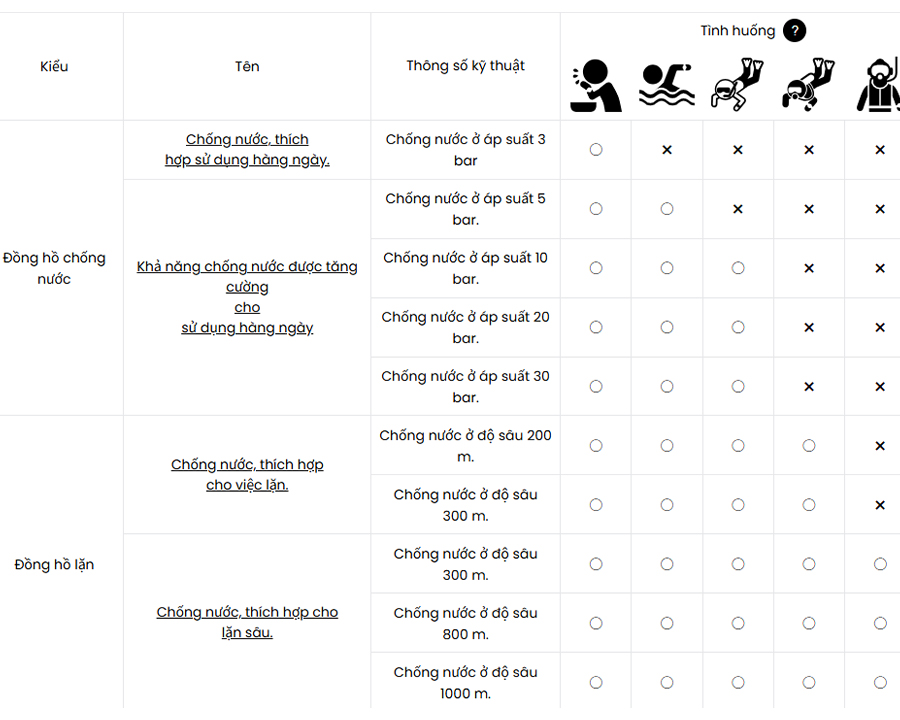Open 'Chống nước, thích hợp cho lặn sâu' link
This screenshot has height=720, width=900.
click(x=247, y=622)
